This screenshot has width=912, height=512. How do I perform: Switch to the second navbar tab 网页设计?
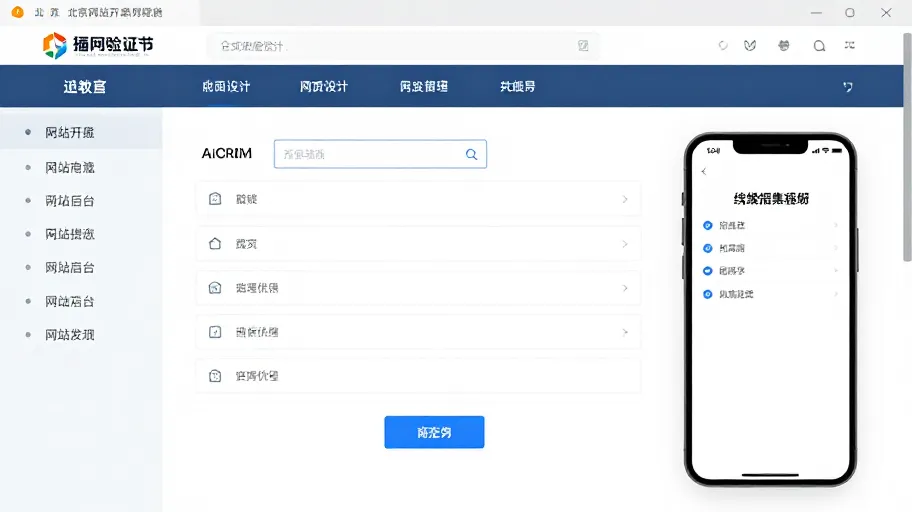324,87
